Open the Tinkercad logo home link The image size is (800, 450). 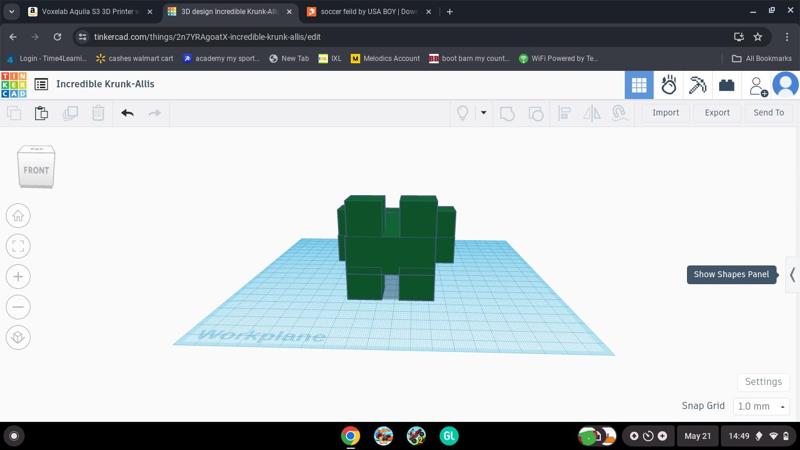pos(14,84)
